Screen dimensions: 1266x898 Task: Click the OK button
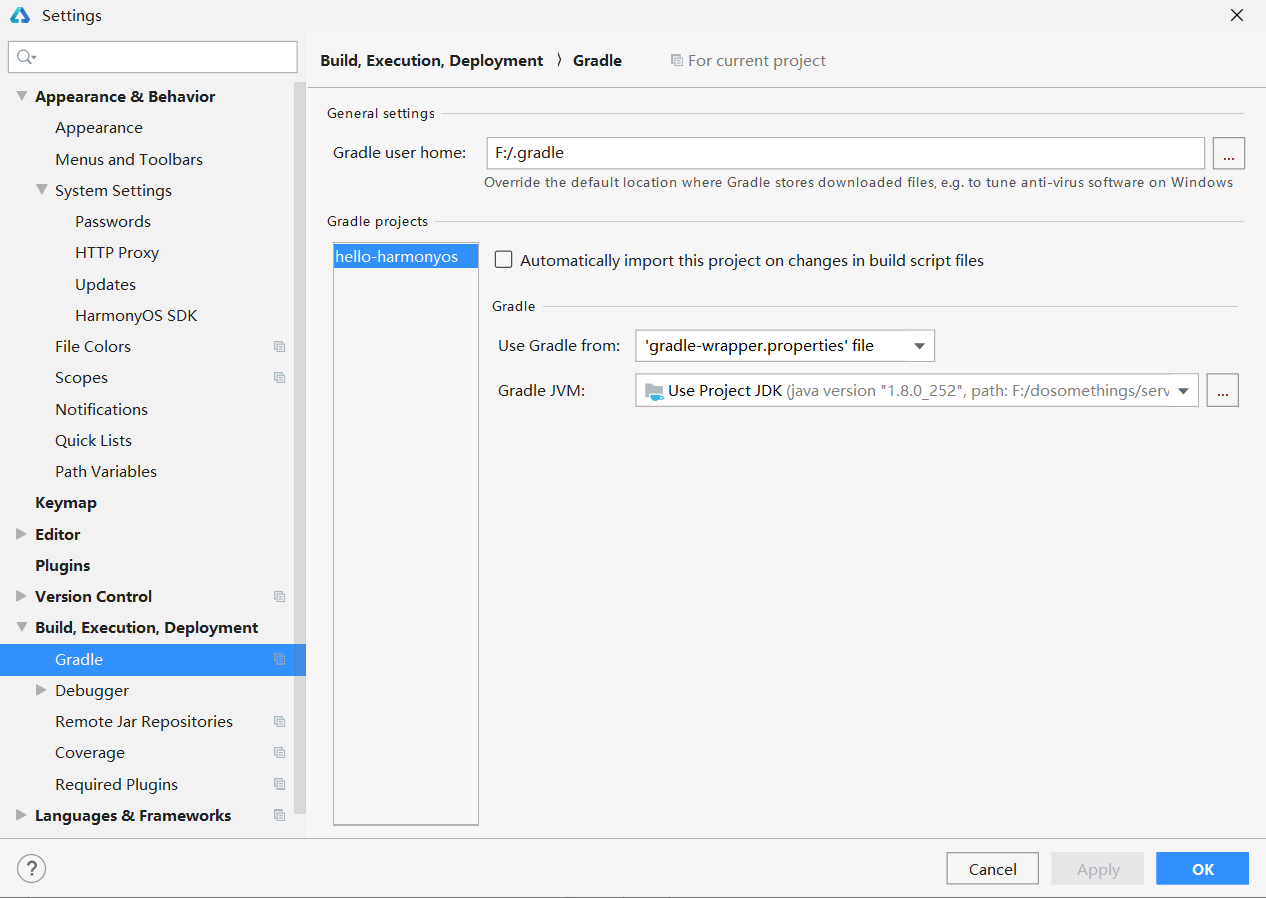(1202, 869)
